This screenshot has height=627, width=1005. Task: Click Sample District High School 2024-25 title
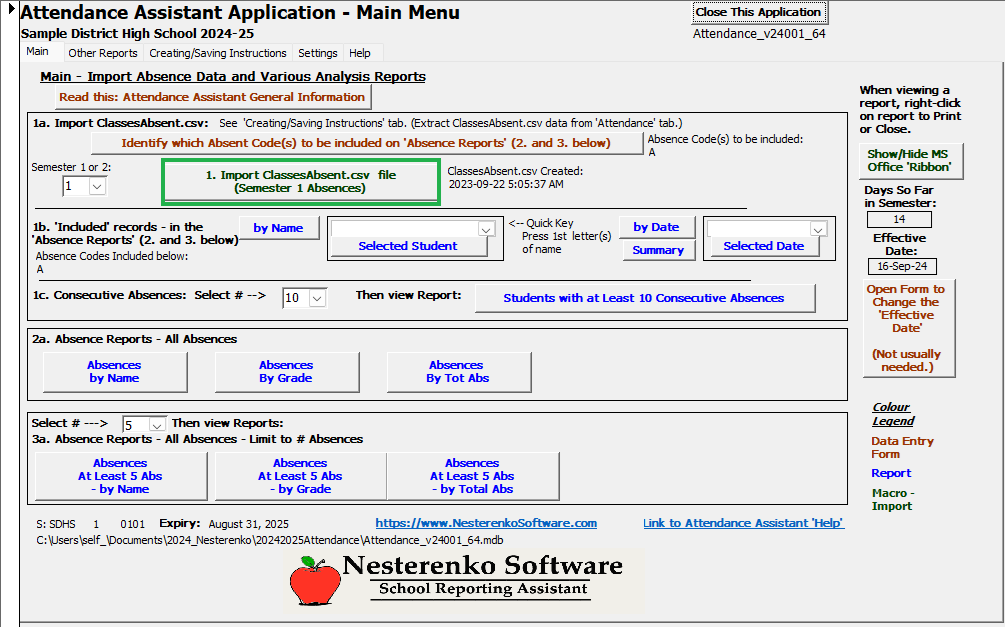click(x=137, y=34)
